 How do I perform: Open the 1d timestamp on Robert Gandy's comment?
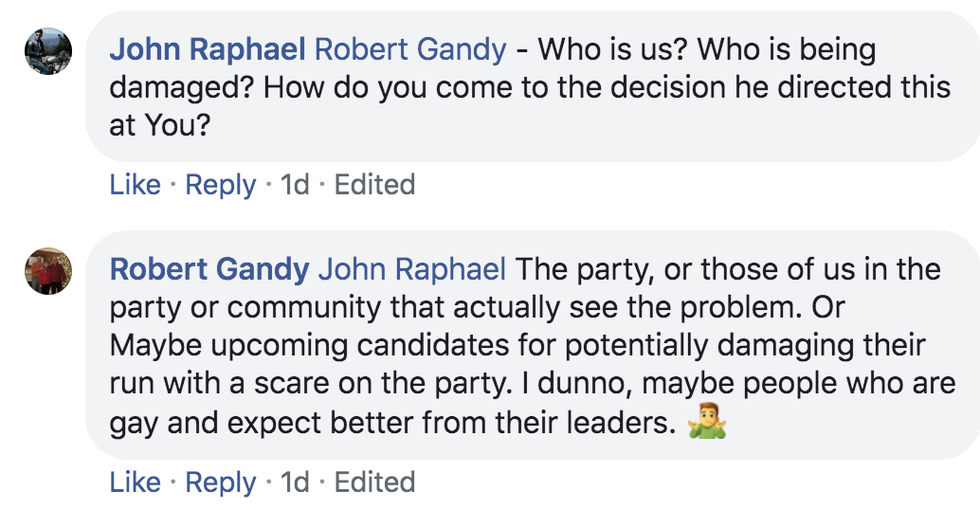[294, 483]
